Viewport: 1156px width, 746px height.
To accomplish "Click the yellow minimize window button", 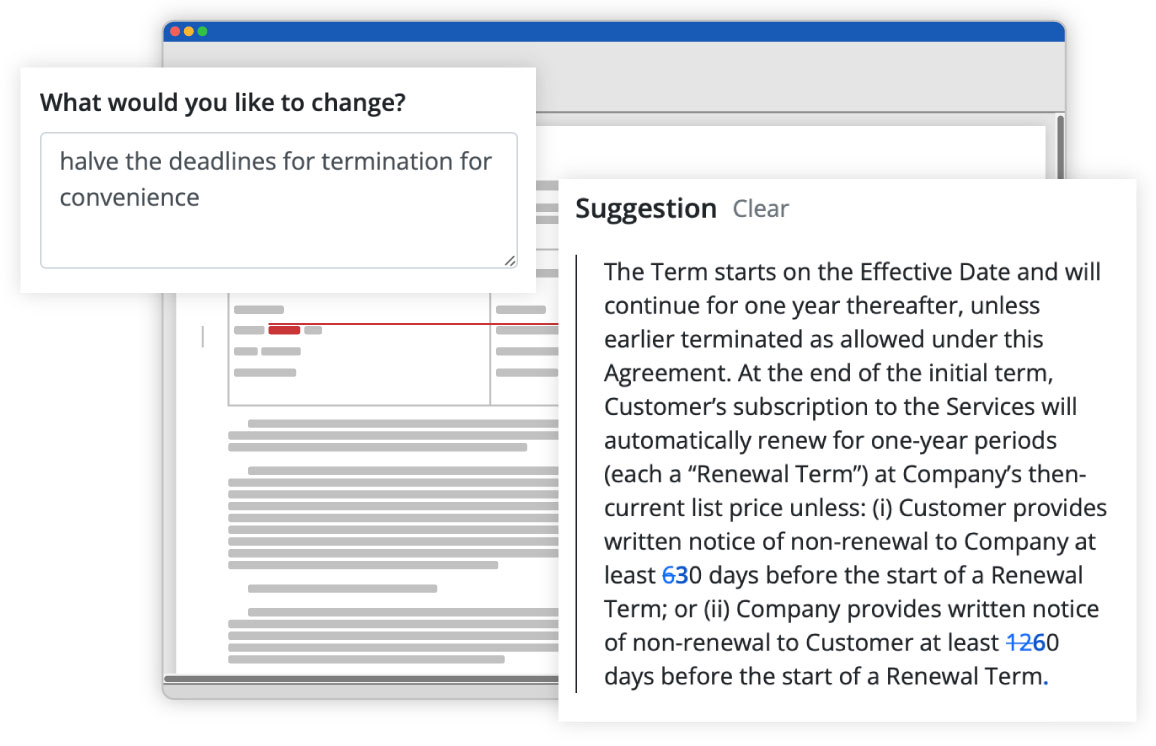I will (188, 31).
